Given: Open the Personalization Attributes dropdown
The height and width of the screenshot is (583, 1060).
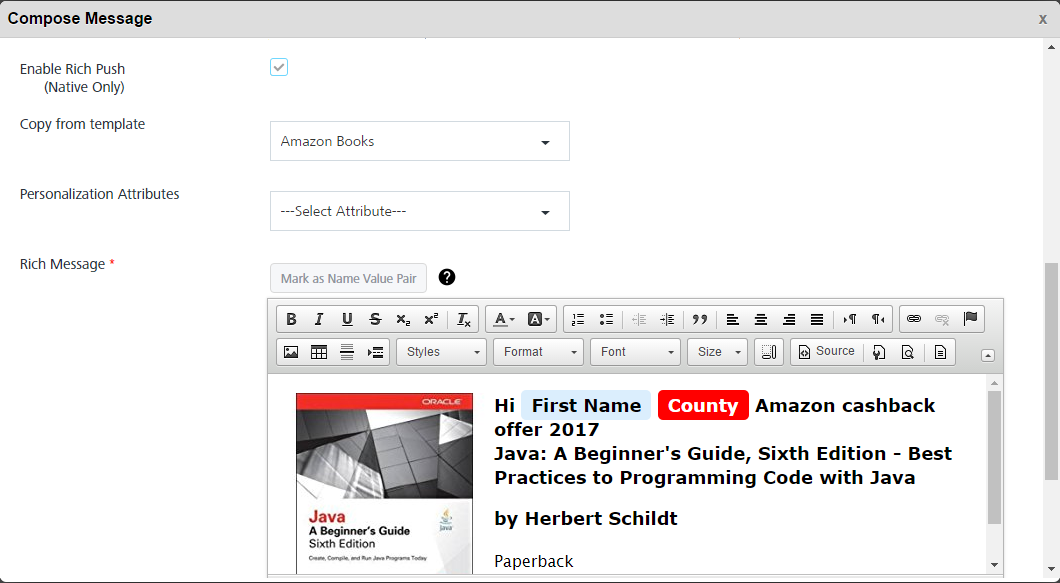Looking at the screenshot, I should tap(420, 211).
